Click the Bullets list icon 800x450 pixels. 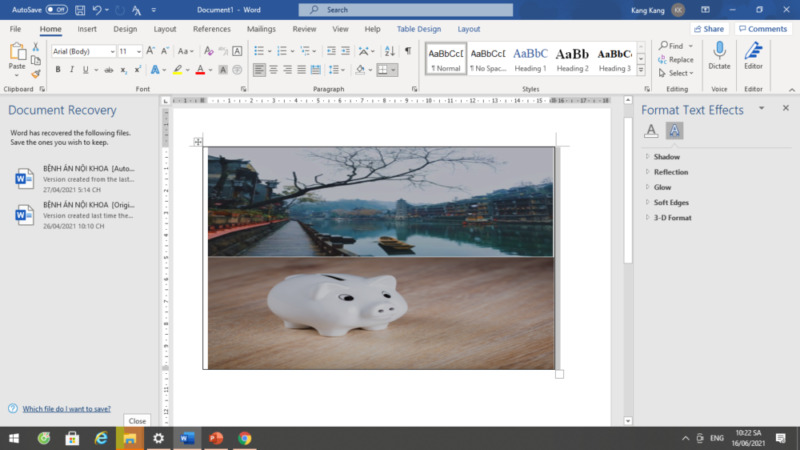point(259,51)
